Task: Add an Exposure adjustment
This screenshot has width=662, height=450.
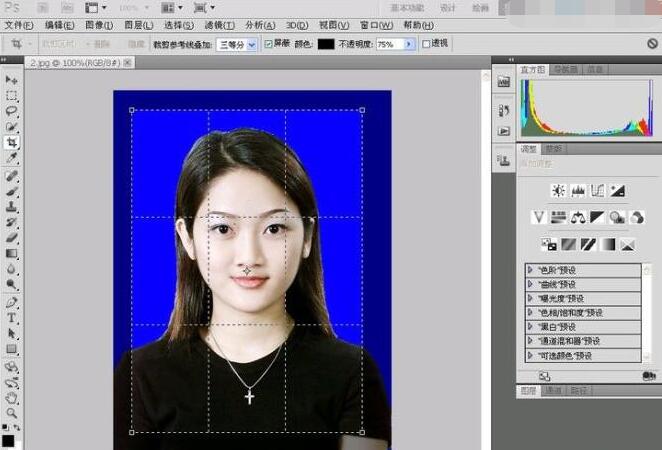Action: [x=617, y=191]
